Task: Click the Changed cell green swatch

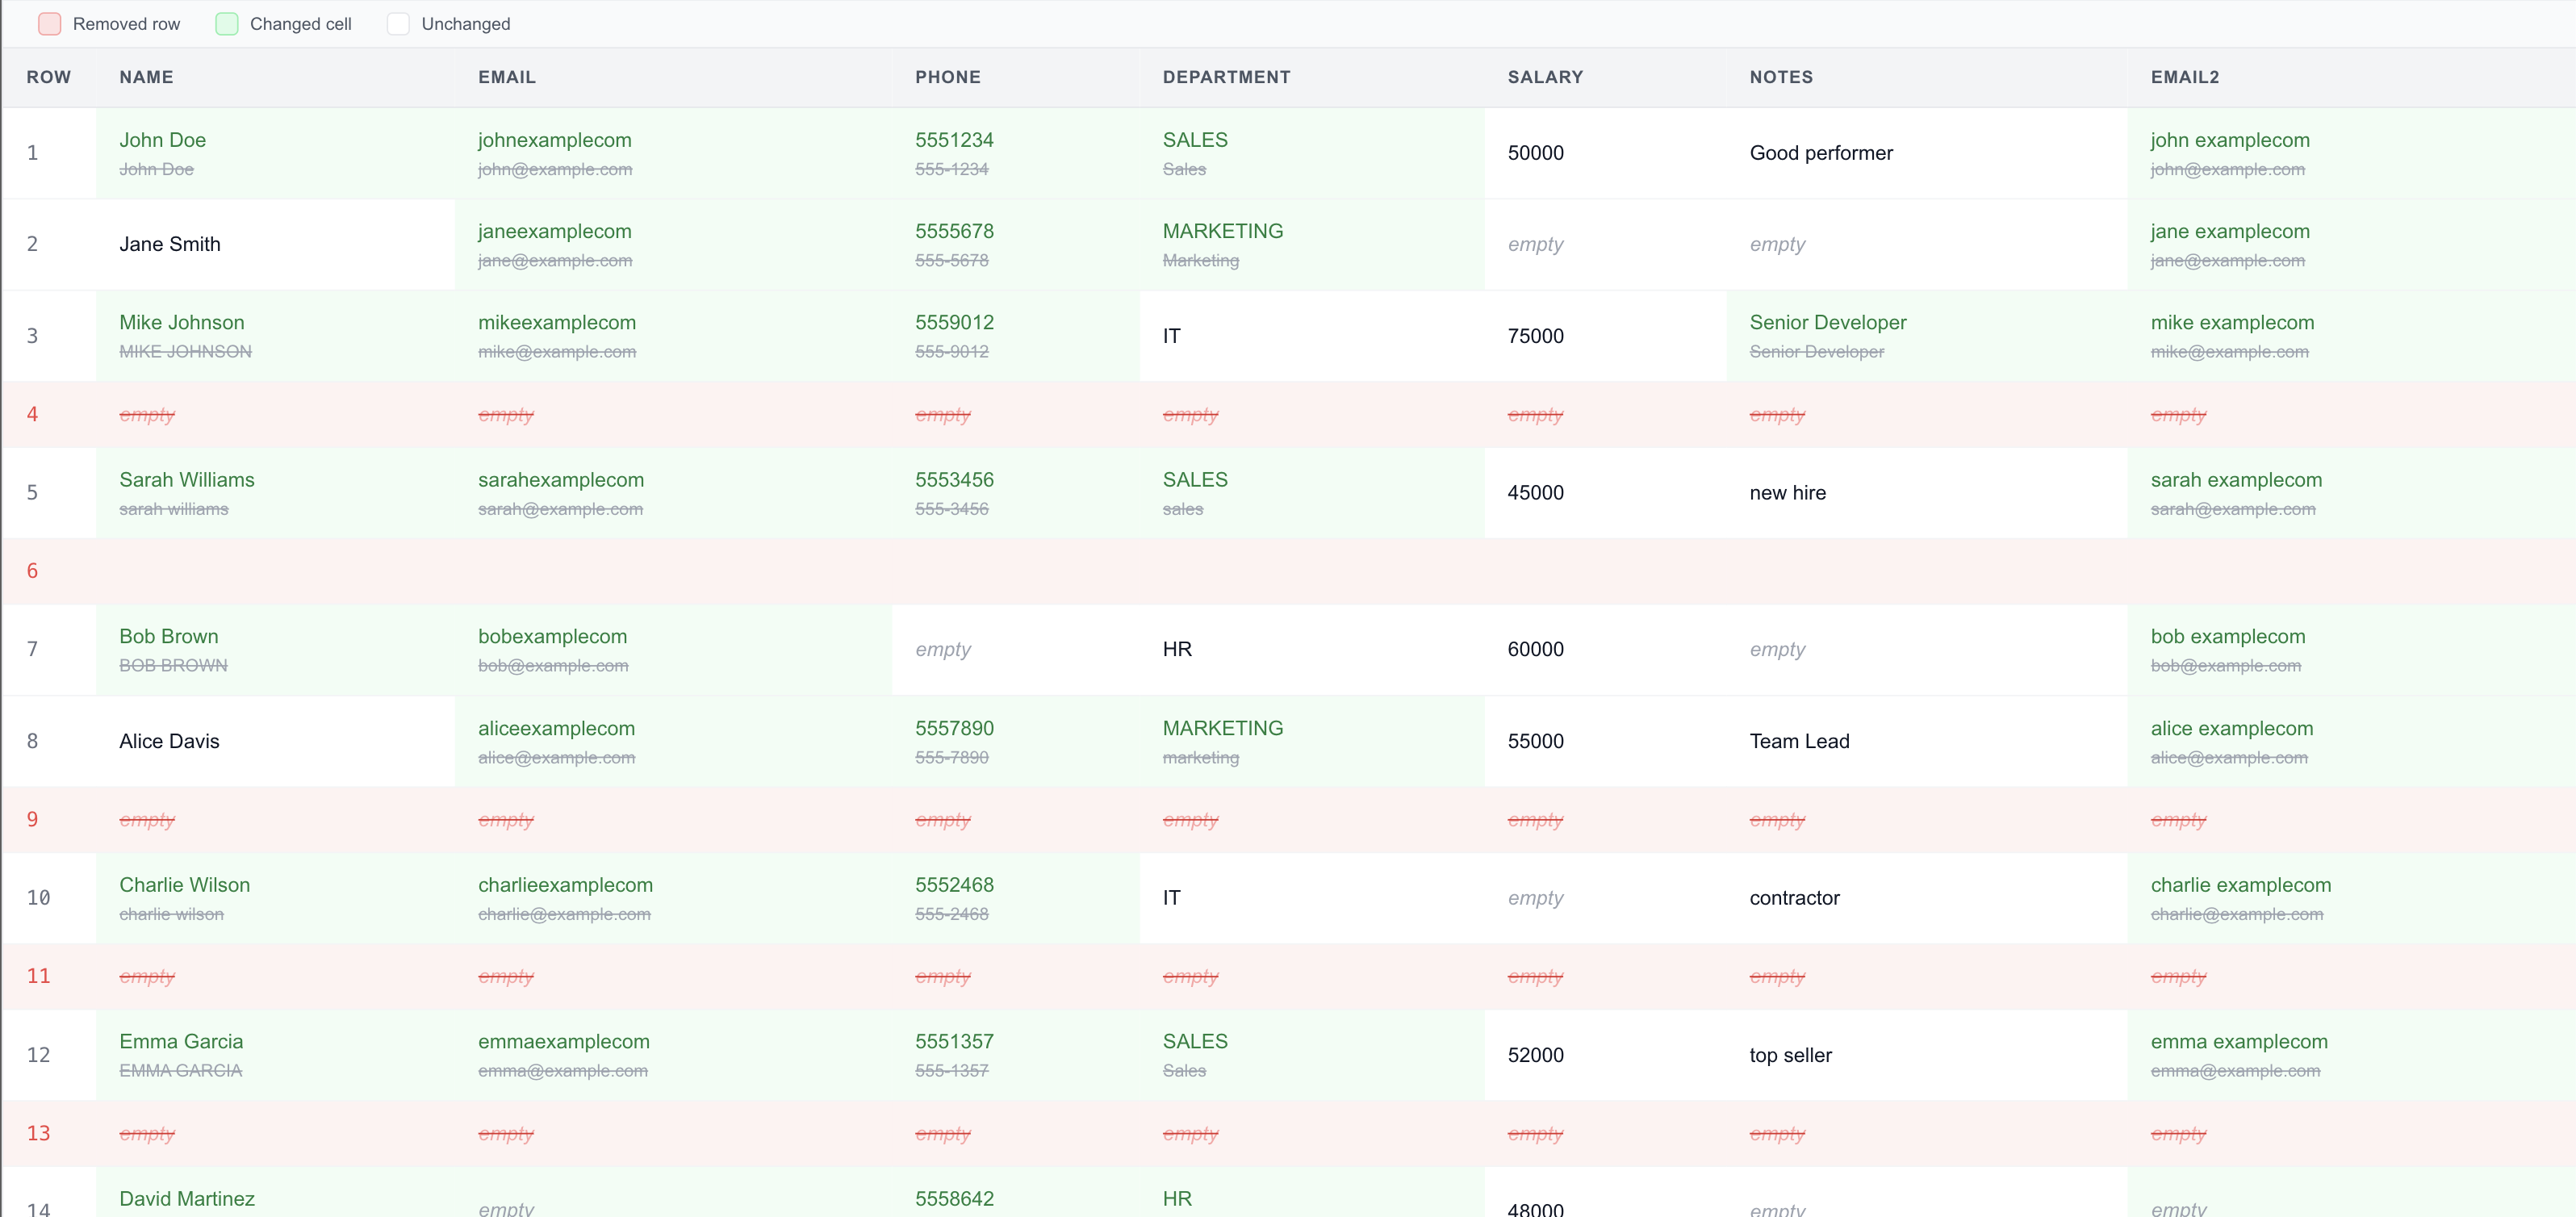Action: (227, 24)
